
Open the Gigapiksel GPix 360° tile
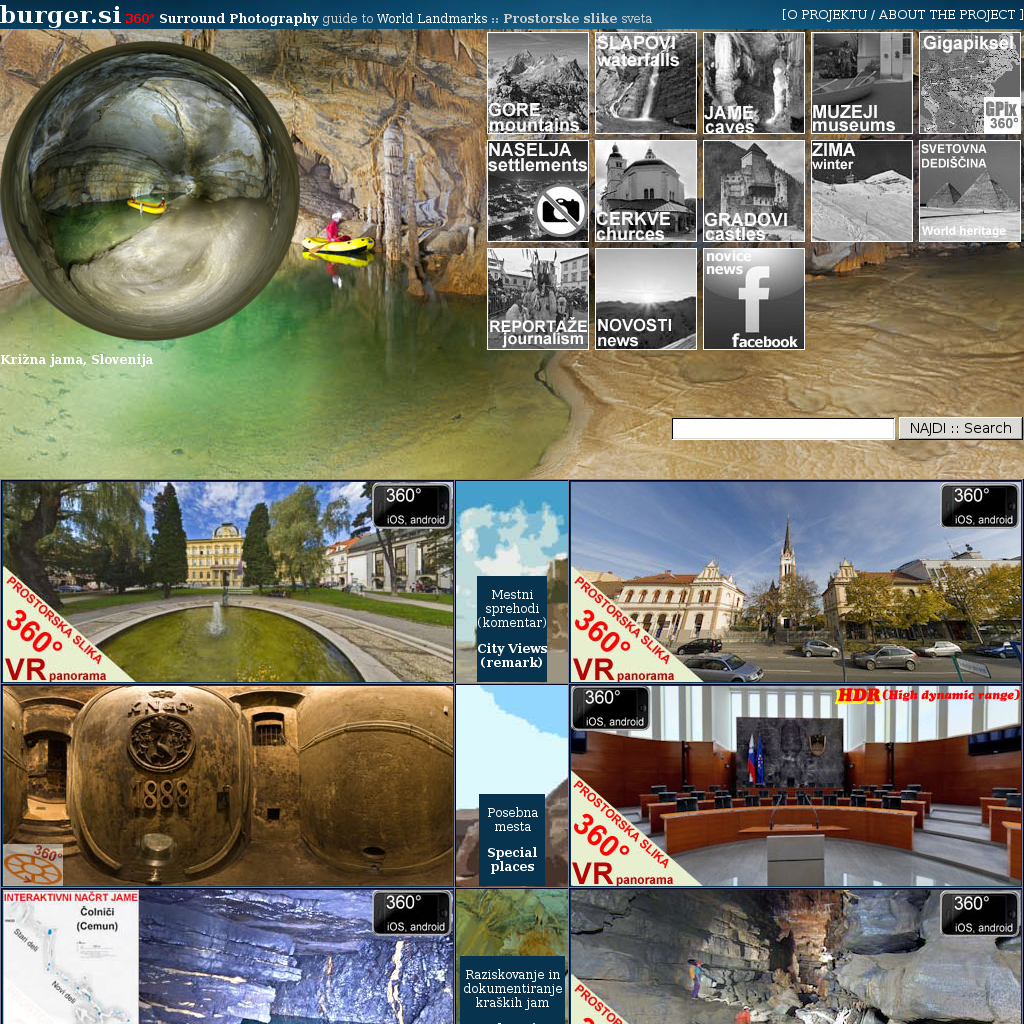(970, 83)
